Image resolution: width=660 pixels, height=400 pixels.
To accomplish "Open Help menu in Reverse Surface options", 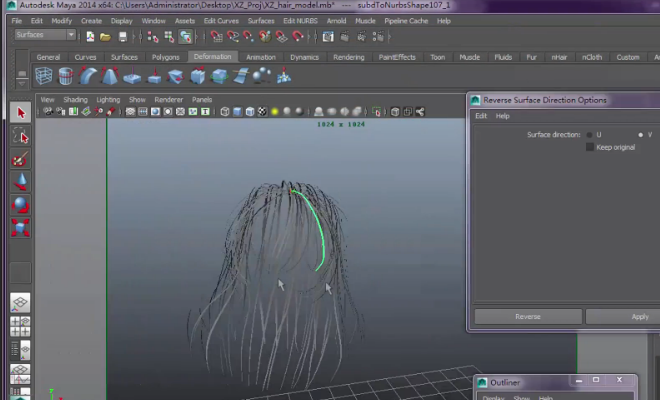I will pos(502,116).
